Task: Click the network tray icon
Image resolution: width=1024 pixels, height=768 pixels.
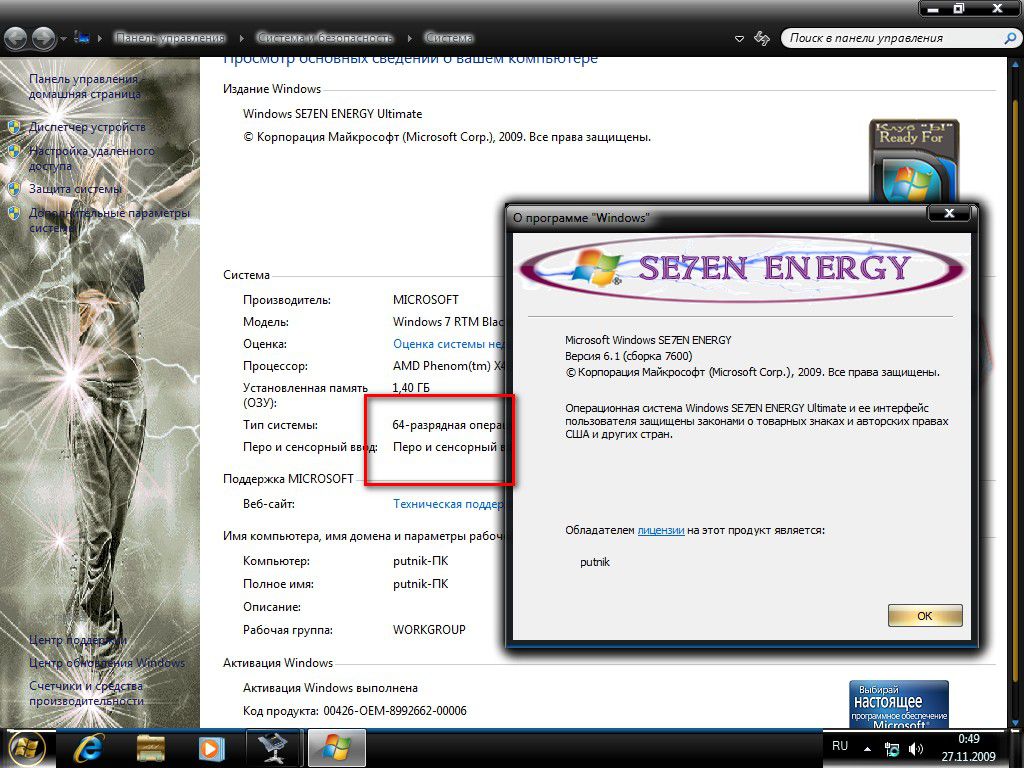Action: (891, 749)
